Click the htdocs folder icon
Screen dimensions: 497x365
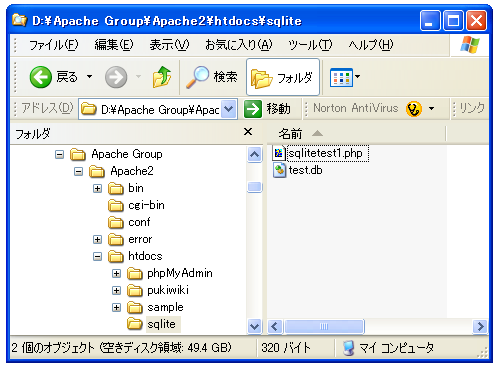(116, 256)
